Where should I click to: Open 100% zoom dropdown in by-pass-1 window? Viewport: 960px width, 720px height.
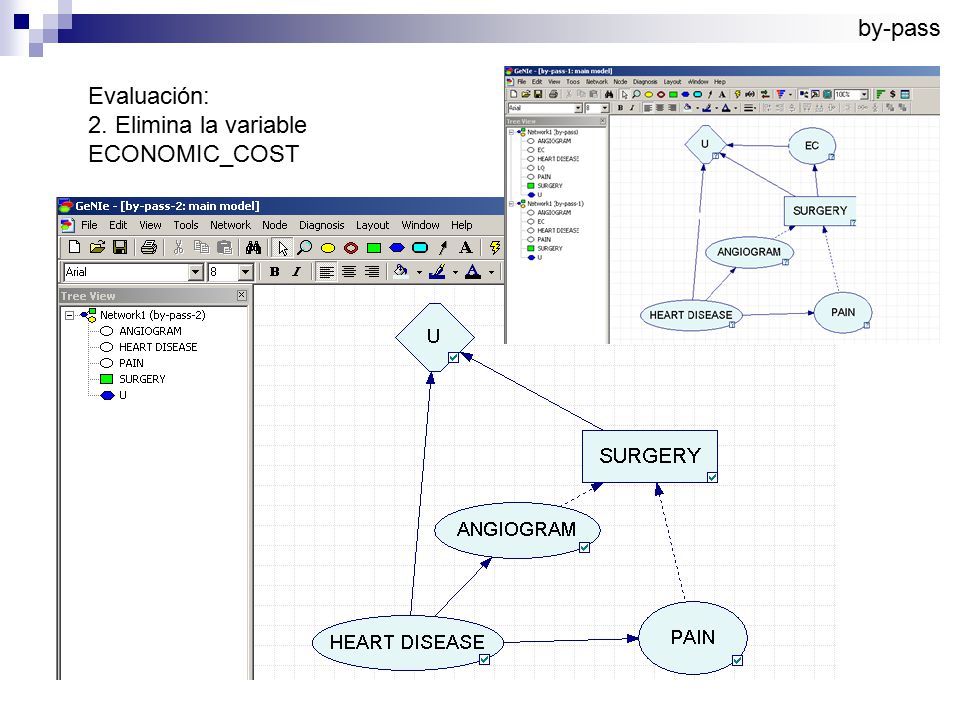coord(864,94)
